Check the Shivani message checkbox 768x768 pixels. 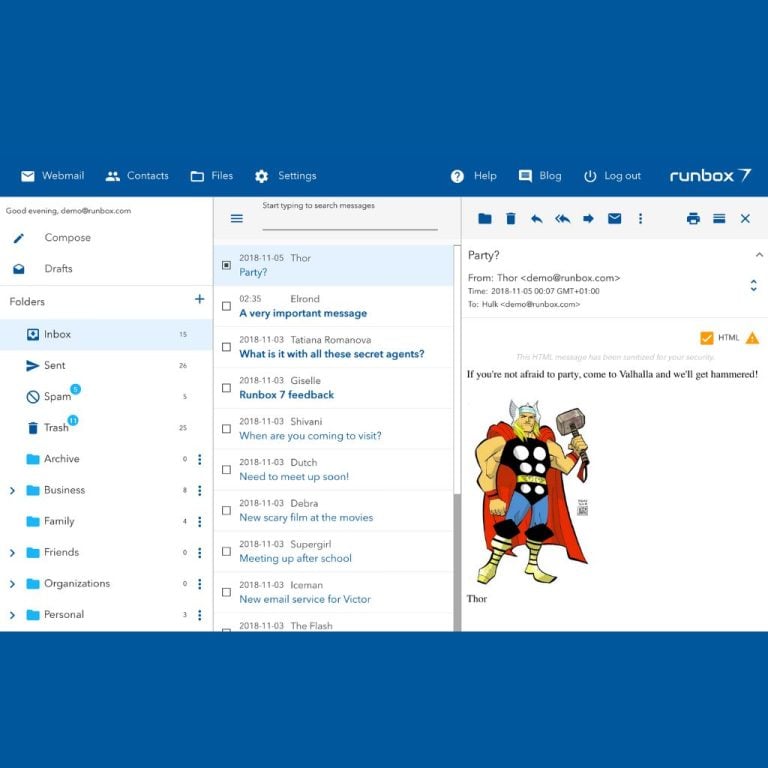click(x=226, y=429)
